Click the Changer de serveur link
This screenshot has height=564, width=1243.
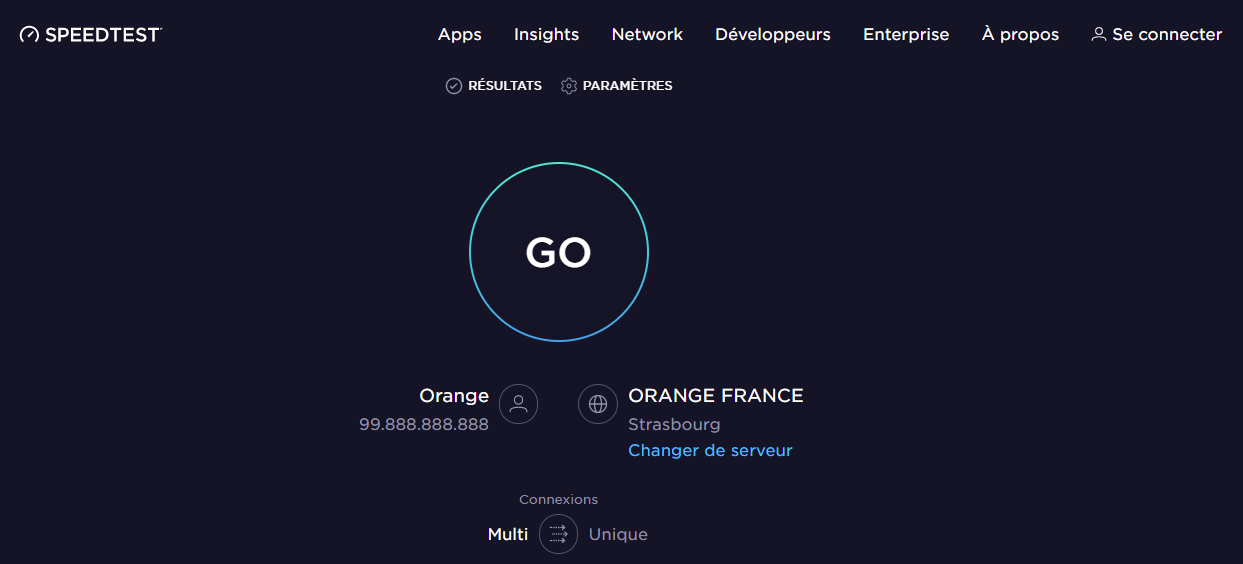710,450
